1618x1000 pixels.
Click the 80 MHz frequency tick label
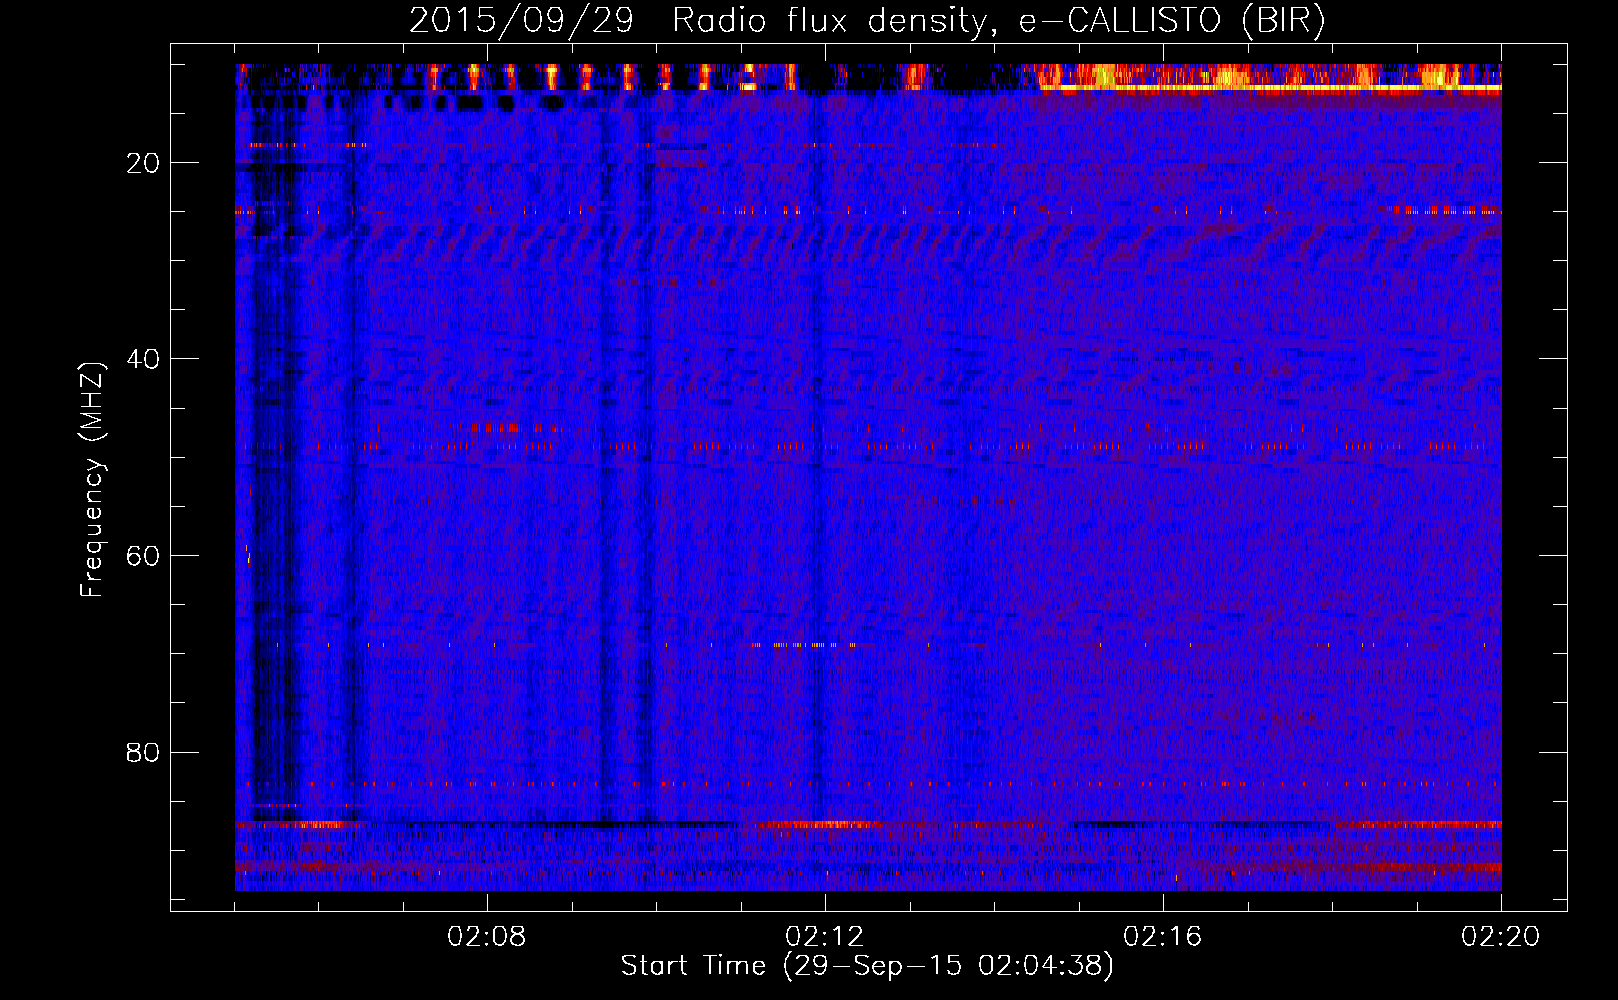(x=143, y=752)
